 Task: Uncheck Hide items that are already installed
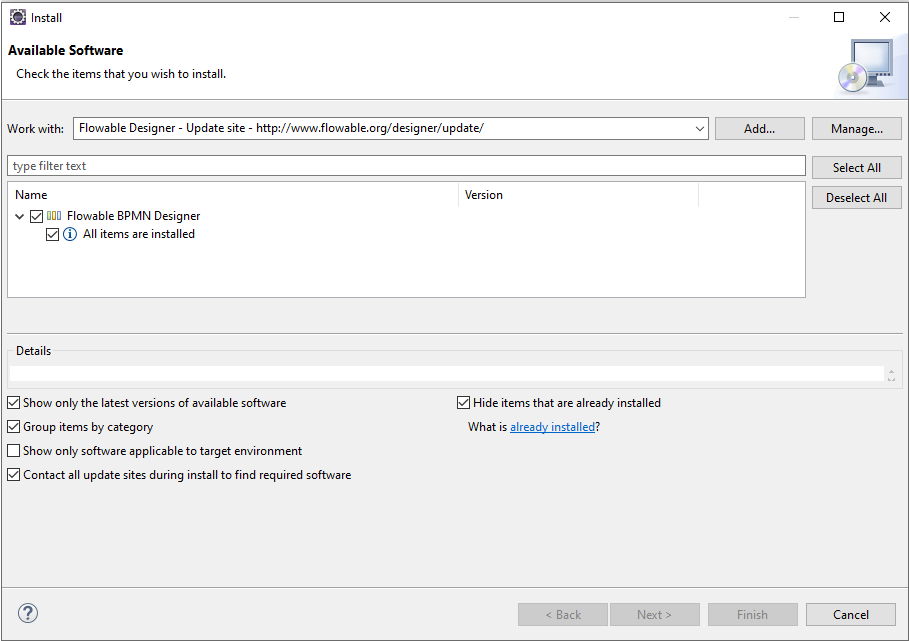click(x=463, y=403)
